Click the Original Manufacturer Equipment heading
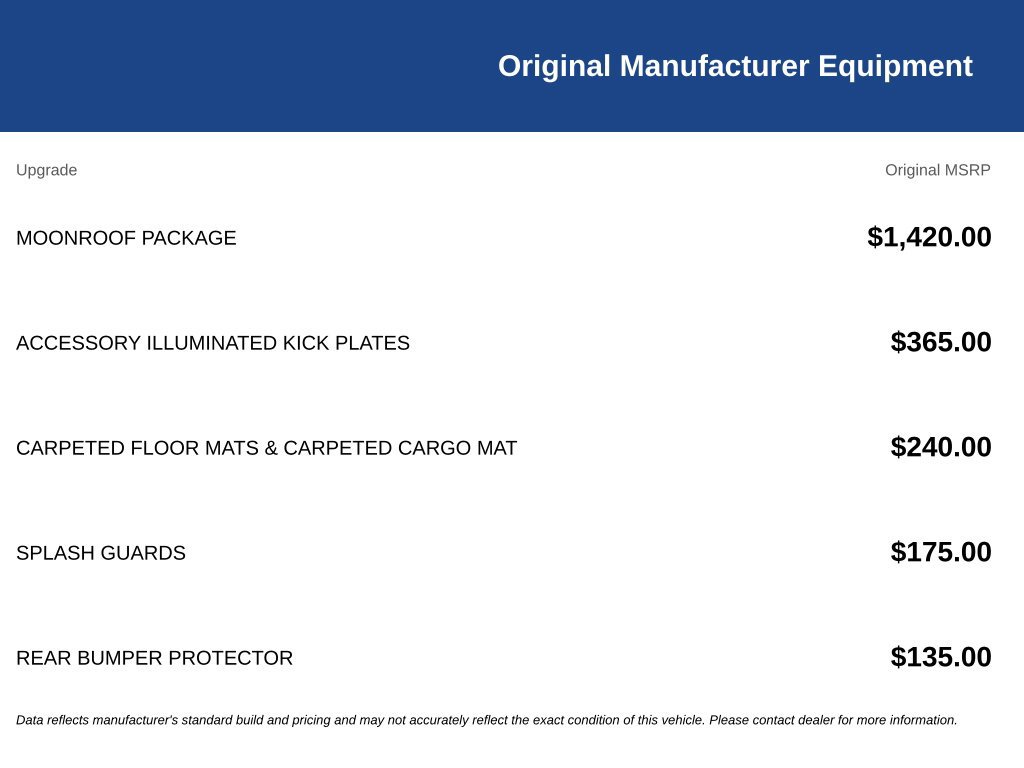 point(735,66)
